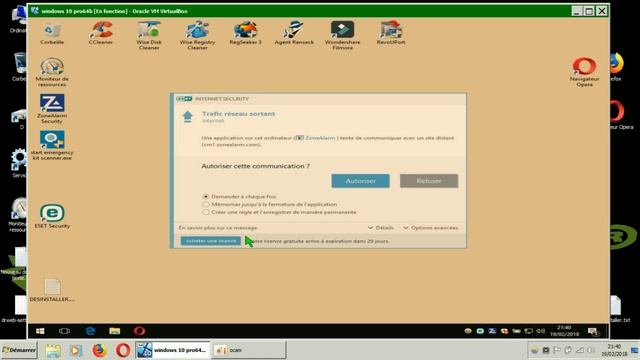
Task: Expand the Détails section
Action: point(381,228)
